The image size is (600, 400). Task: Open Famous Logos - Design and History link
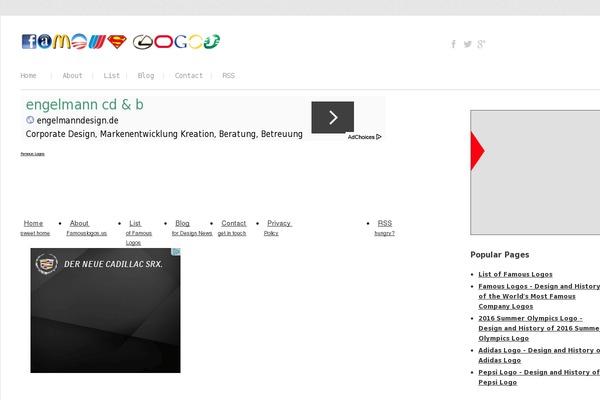click(539, 296)
